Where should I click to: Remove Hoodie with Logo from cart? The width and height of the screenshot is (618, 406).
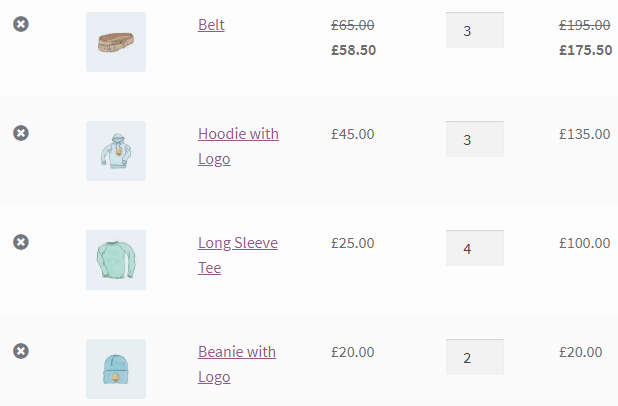[x=21, y=133]
